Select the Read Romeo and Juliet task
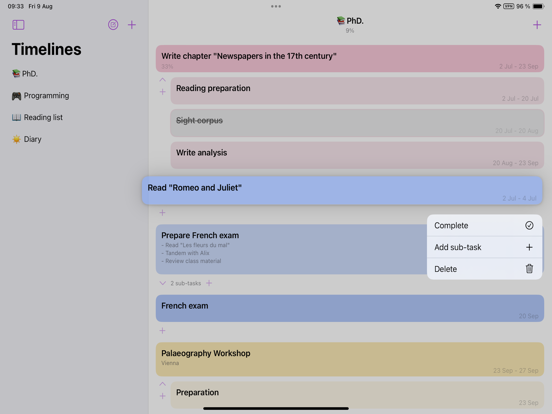 (x=342, y=190)
